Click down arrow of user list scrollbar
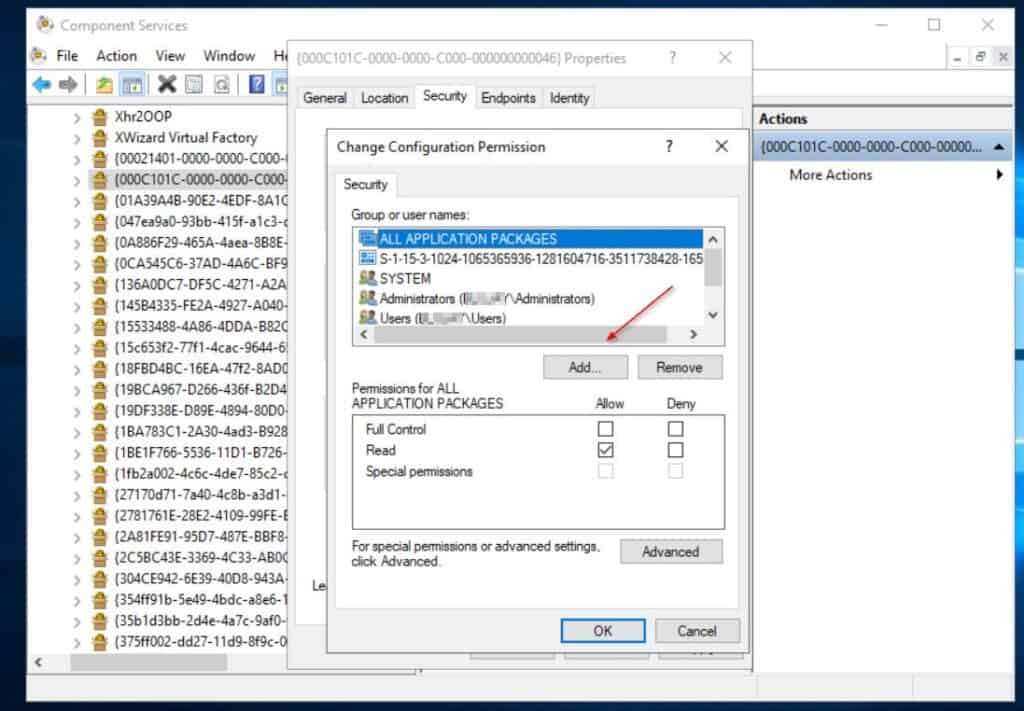This screenshot has height=711, width=1024. pos(713,315)
